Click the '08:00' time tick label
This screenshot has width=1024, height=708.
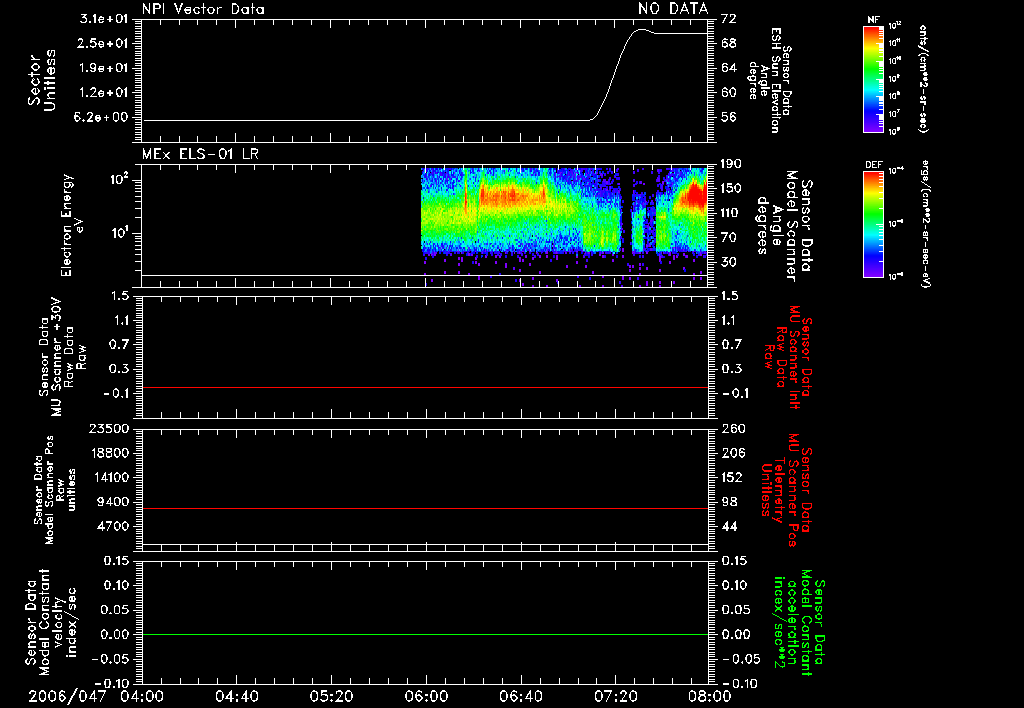pos(710,696)
